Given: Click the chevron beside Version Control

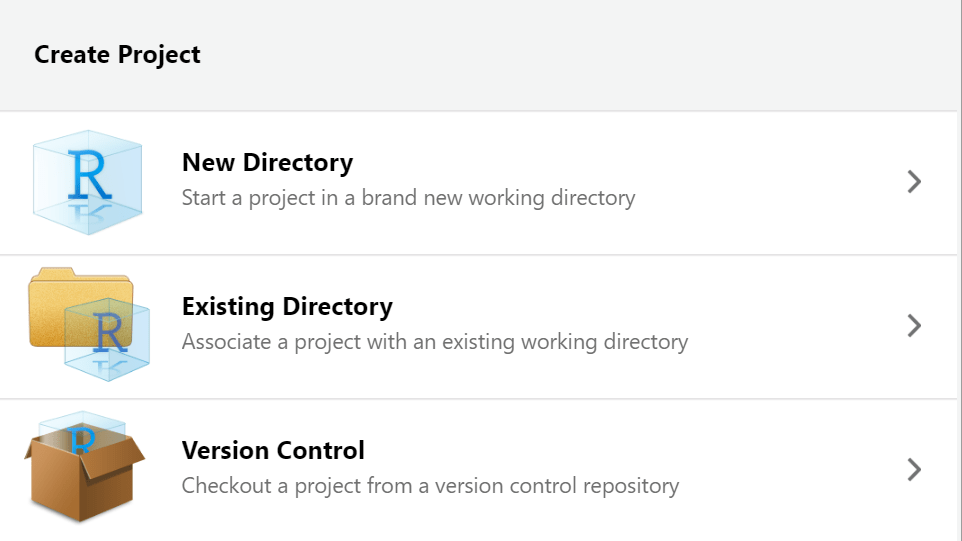Looking at the screenshot, I should click(913, 470).
